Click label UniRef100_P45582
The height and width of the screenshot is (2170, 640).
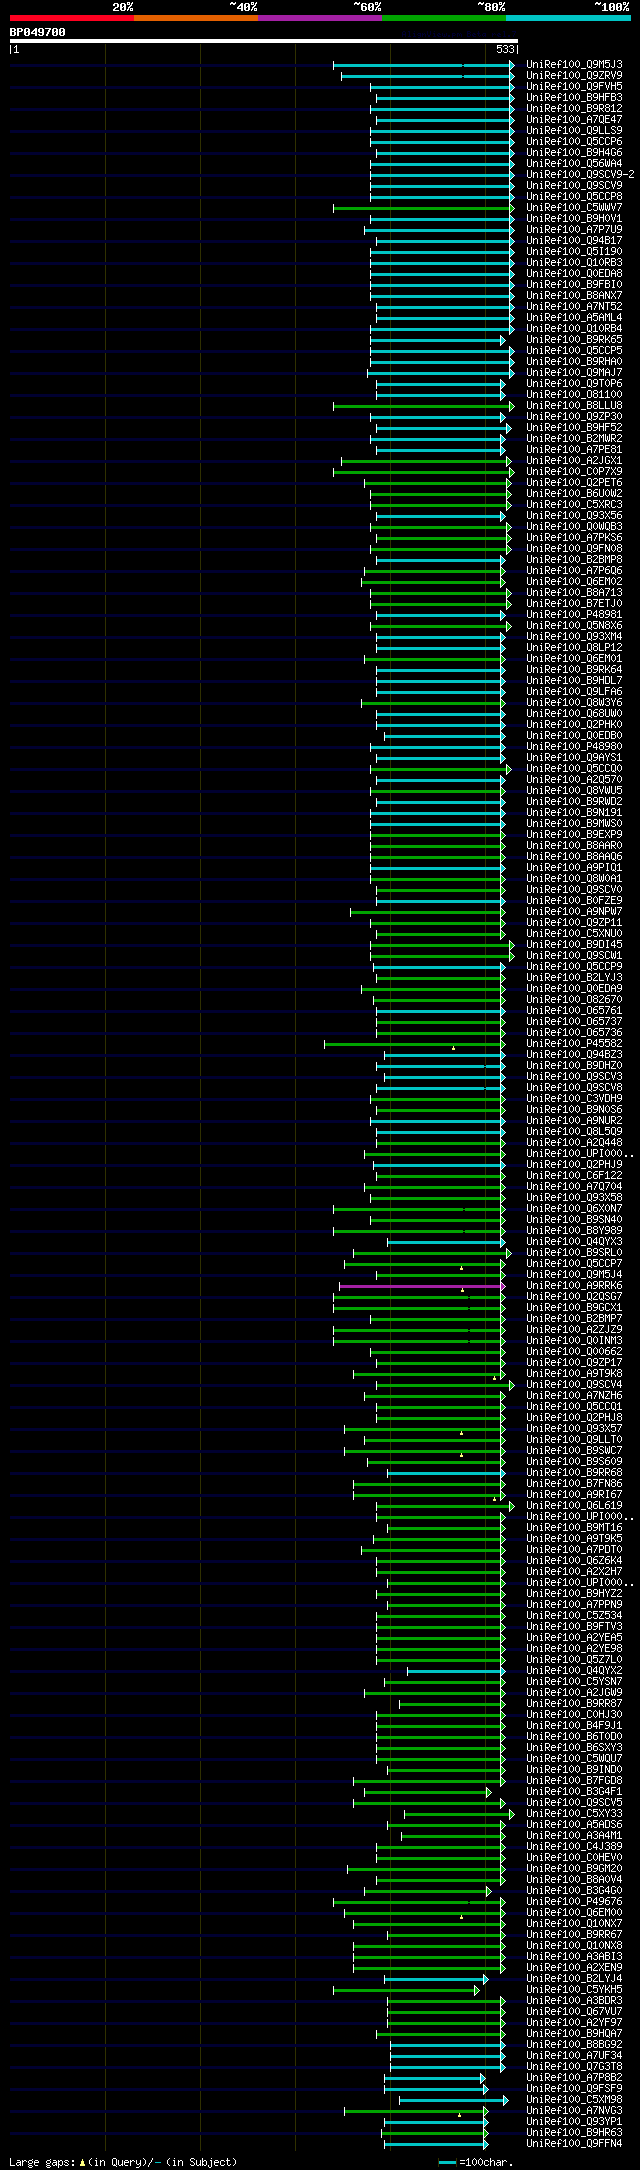574,1043
